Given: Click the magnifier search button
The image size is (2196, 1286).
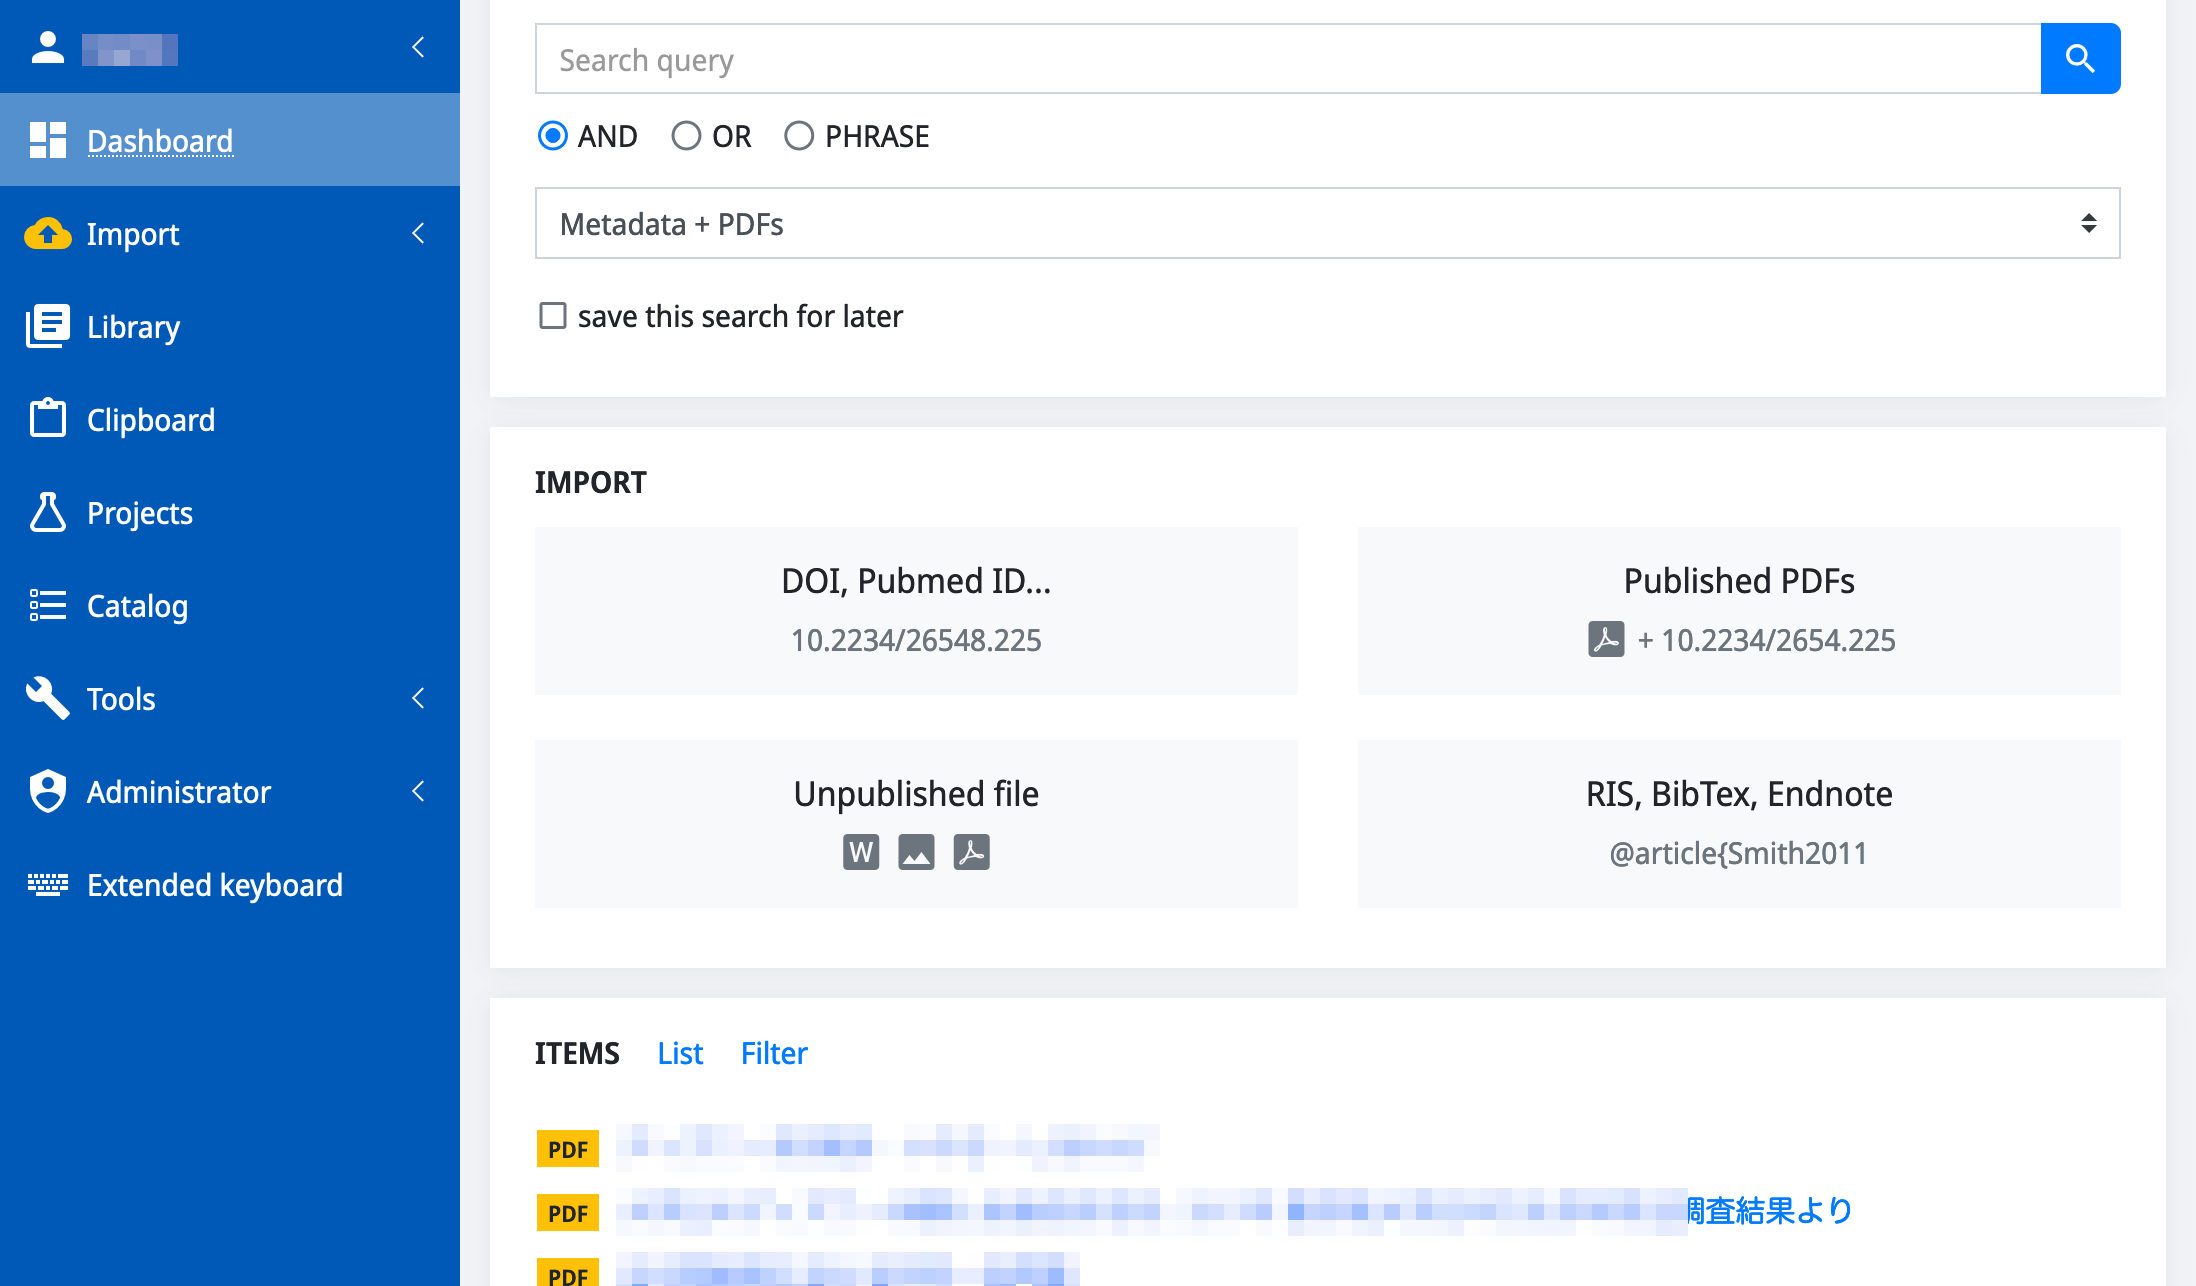Looking at the screenshot, I should [x=2080, y=59].
